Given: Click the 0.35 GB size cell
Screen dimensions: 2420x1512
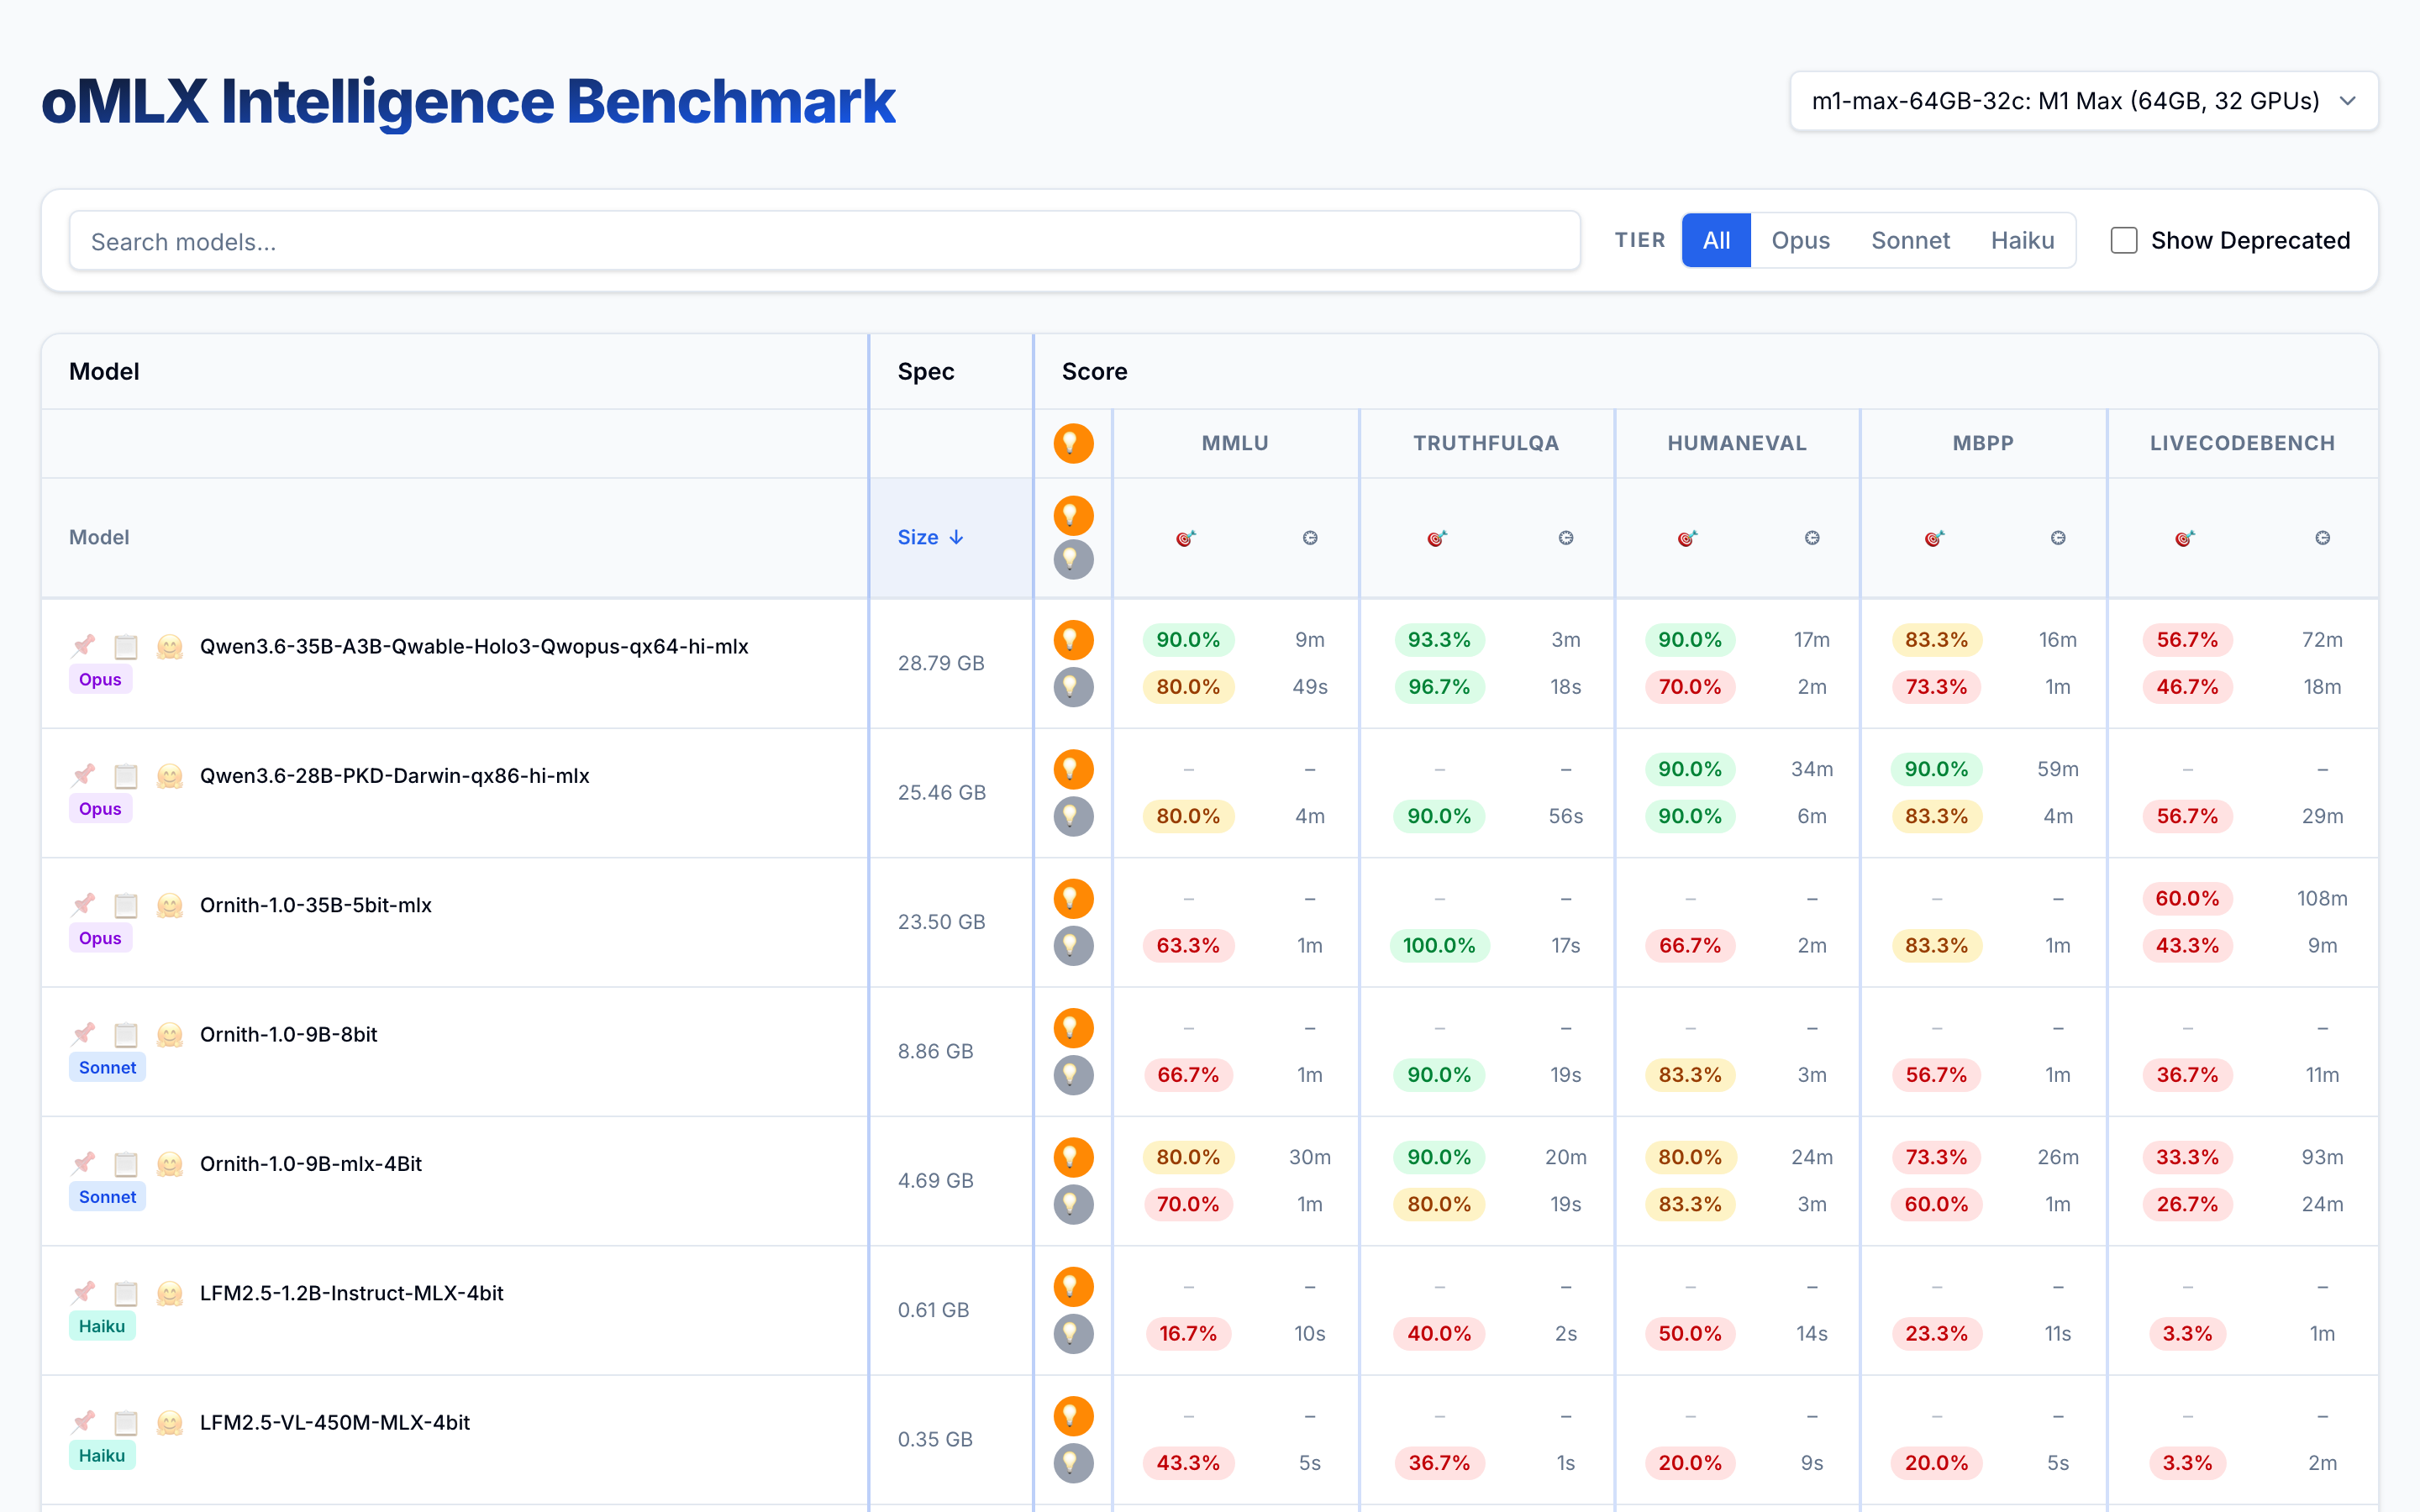Looking at the screenshot, I should (935, 1439).
